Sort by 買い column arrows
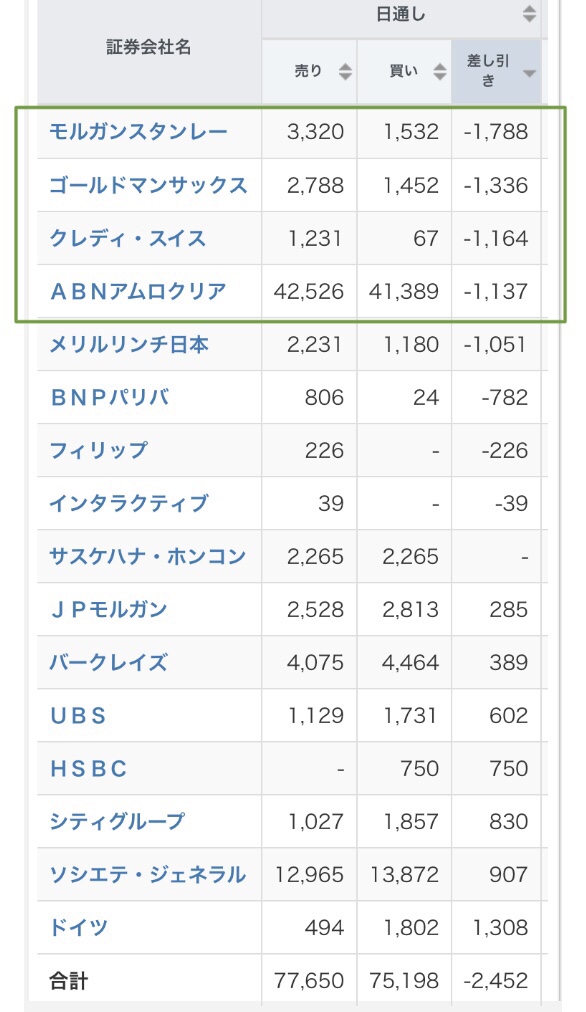Screen dimensions: 586x1012 click(440, 72)
